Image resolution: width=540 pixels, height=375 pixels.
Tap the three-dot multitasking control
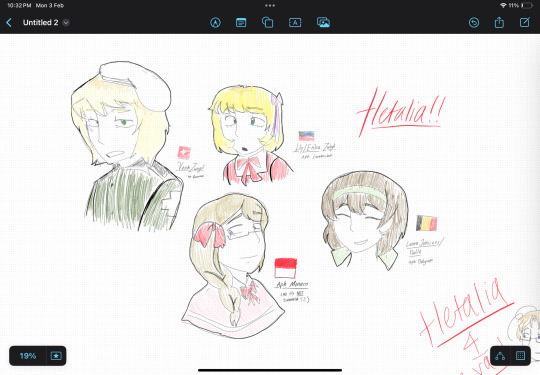(x=270, y=5)
